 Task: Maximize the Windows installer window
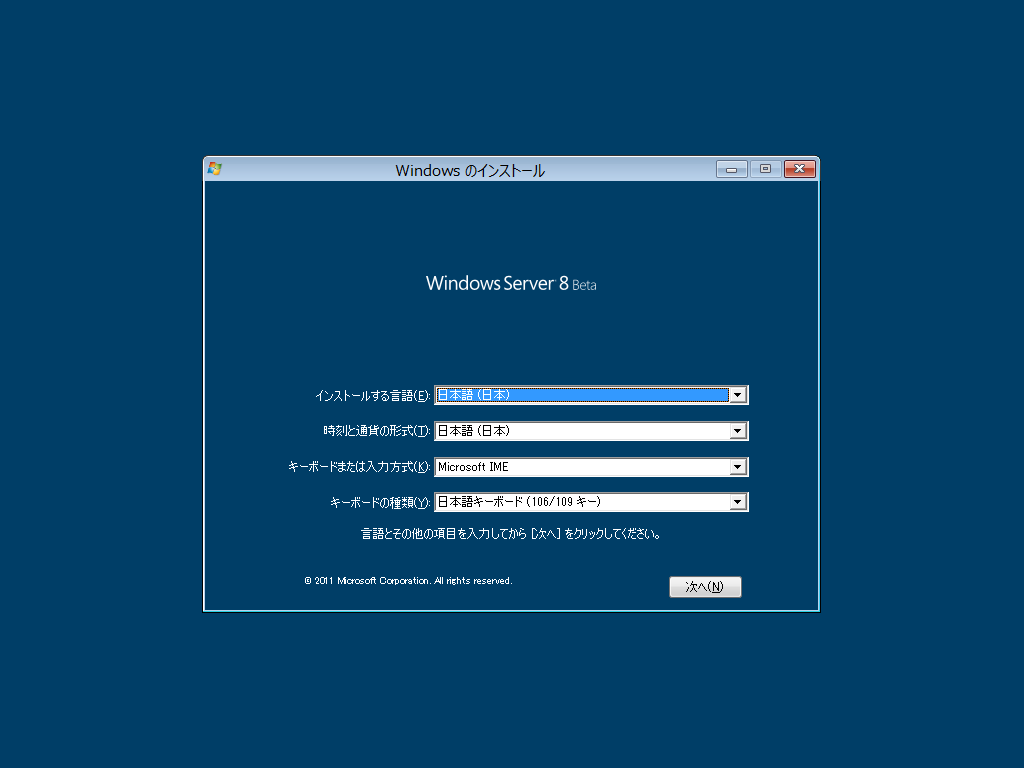point(765,169)
